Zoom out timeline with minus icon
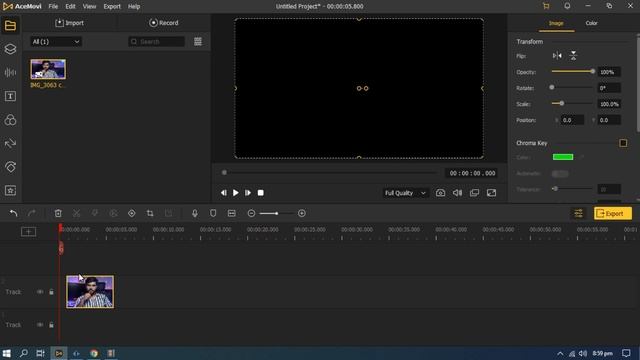The width and height of the screenshot is (640, 360). click(x=251, y=213)
